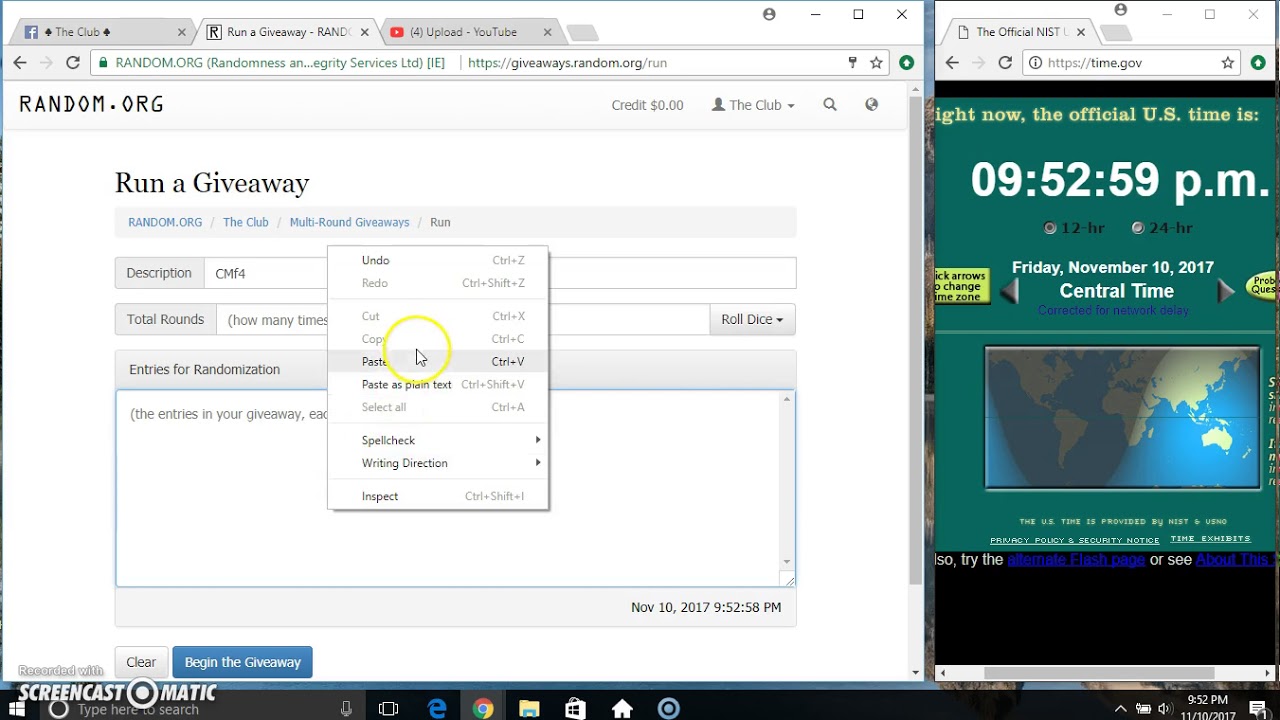Select the 24-hr time format radio button
The width and height of the screenshot is (1280, 720).
(1137, 228)
